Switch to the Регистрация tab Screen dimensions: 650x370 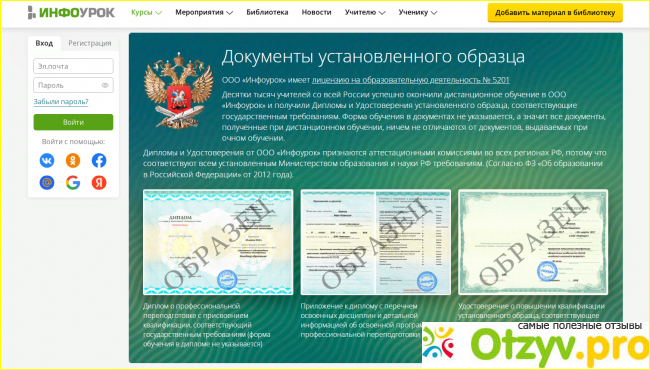click(90, 43)
